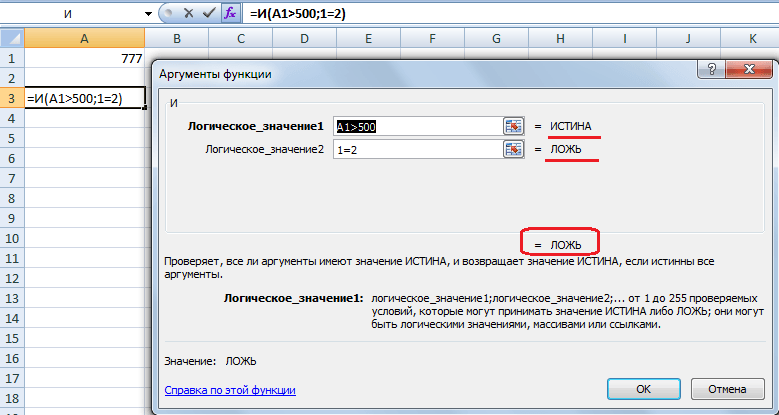Select column G header
Screen dimensions: 779x415
[x=497, y=38]
